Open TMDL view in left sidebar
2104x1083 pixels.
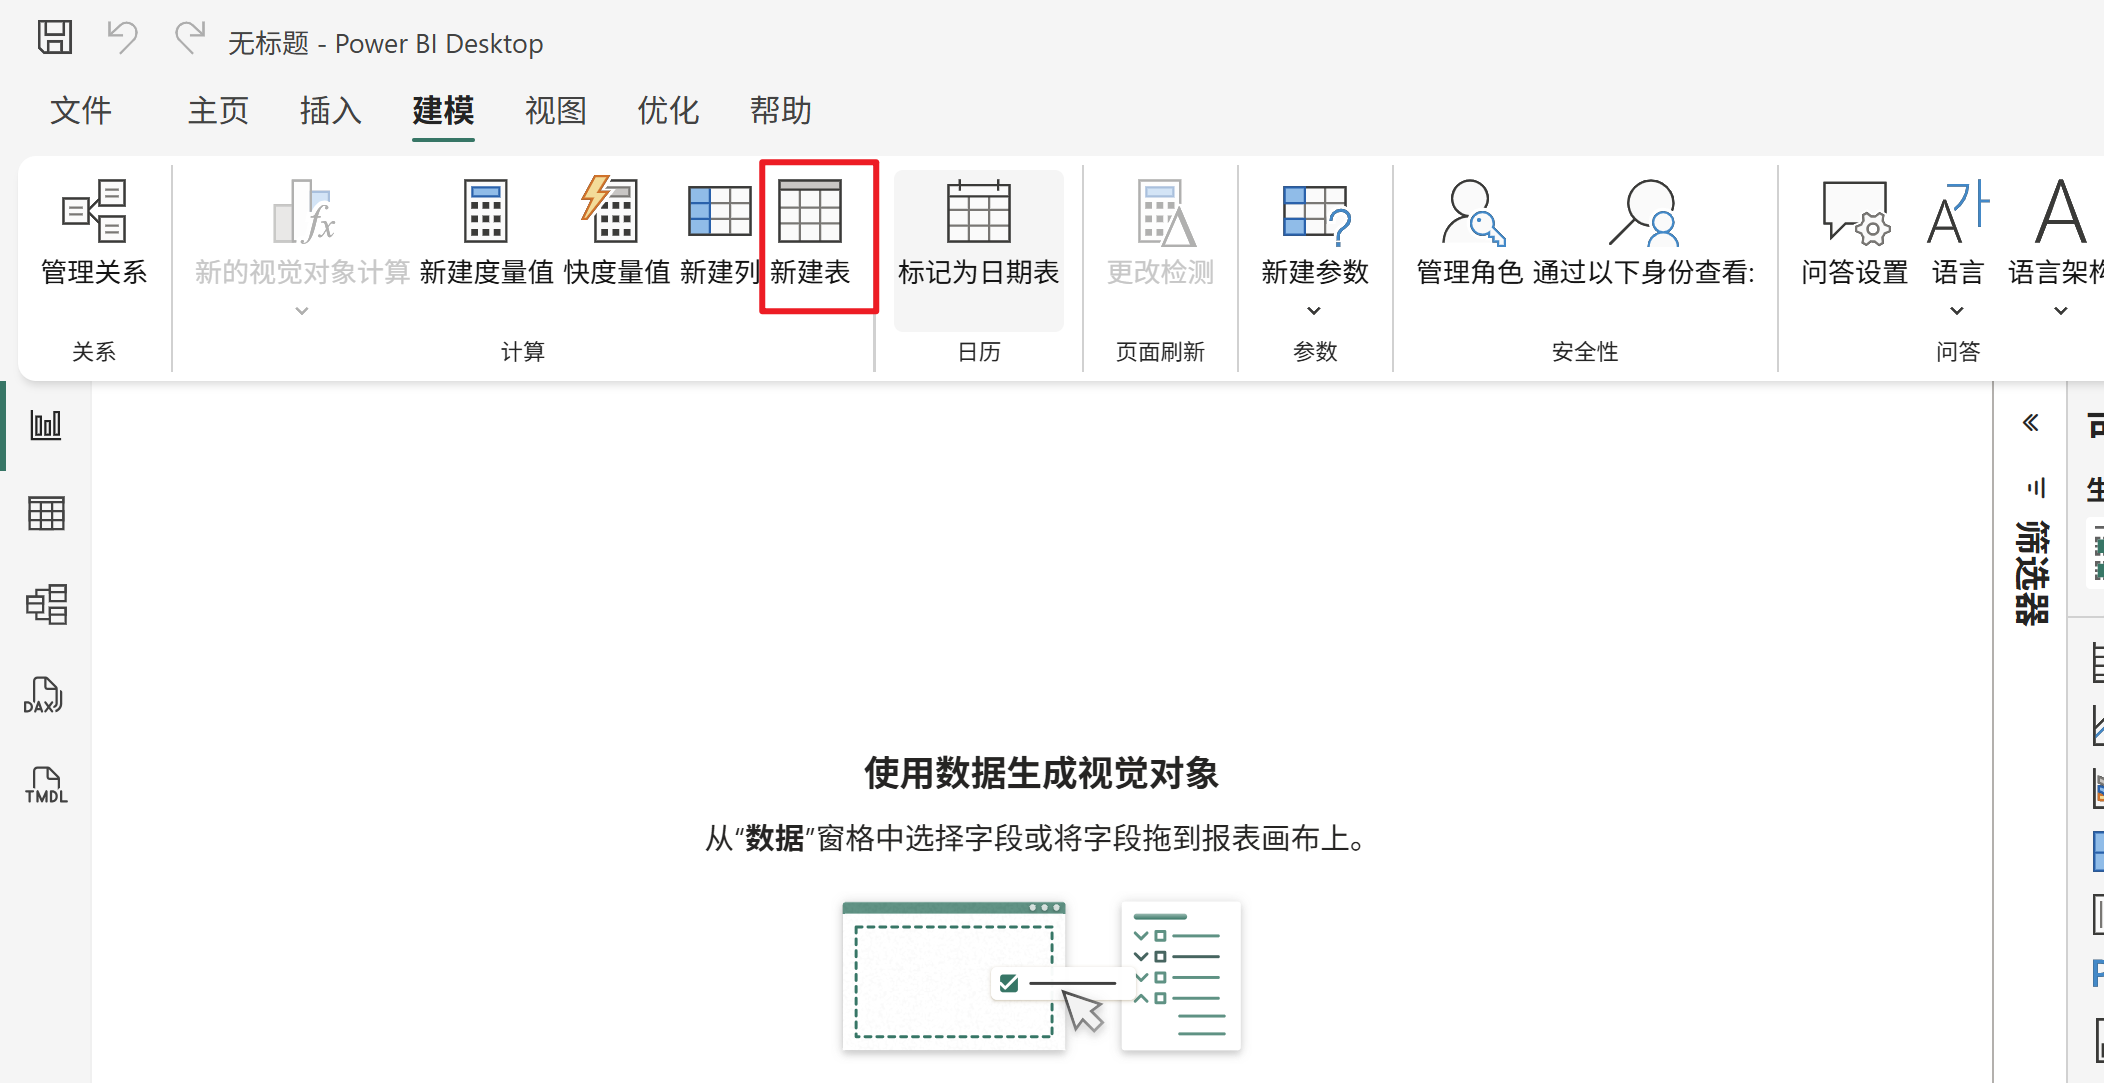point(46,785)
